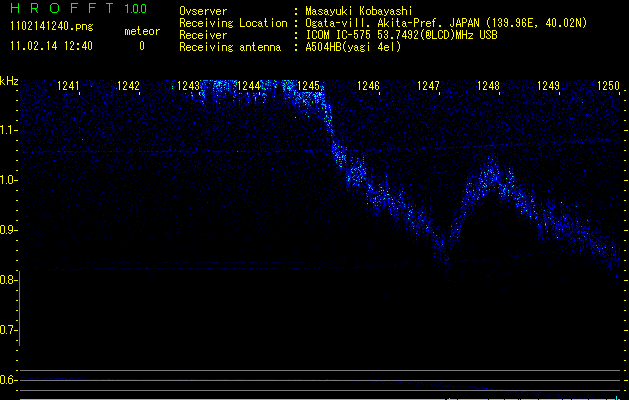The height and width of the screenshot is (400, 629).
Task: Select the observer name Masayuki Kobayashi
Action: (352, 10)
